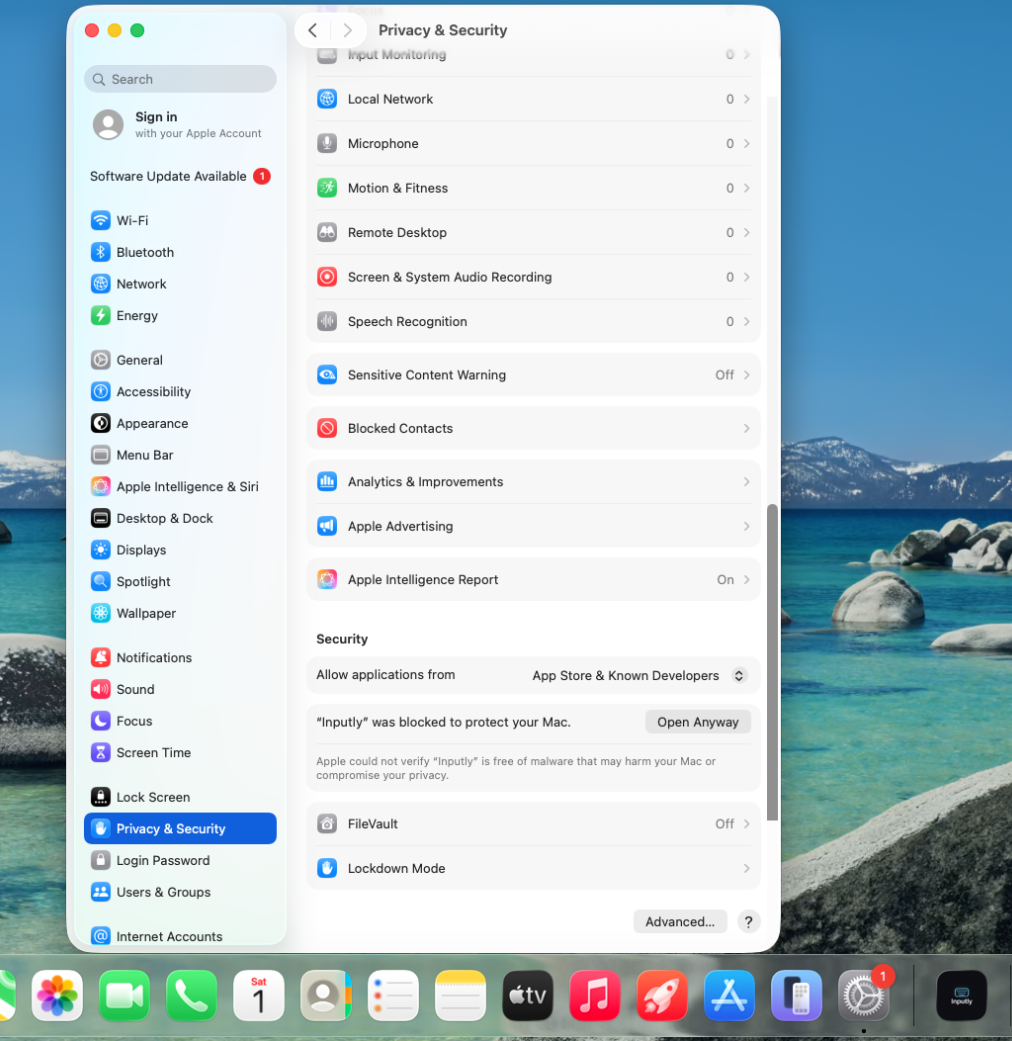The height and width of the screenshot is (1041, 1012).
Task: Select the FileVault icon
Action: (x=327, y=824)
